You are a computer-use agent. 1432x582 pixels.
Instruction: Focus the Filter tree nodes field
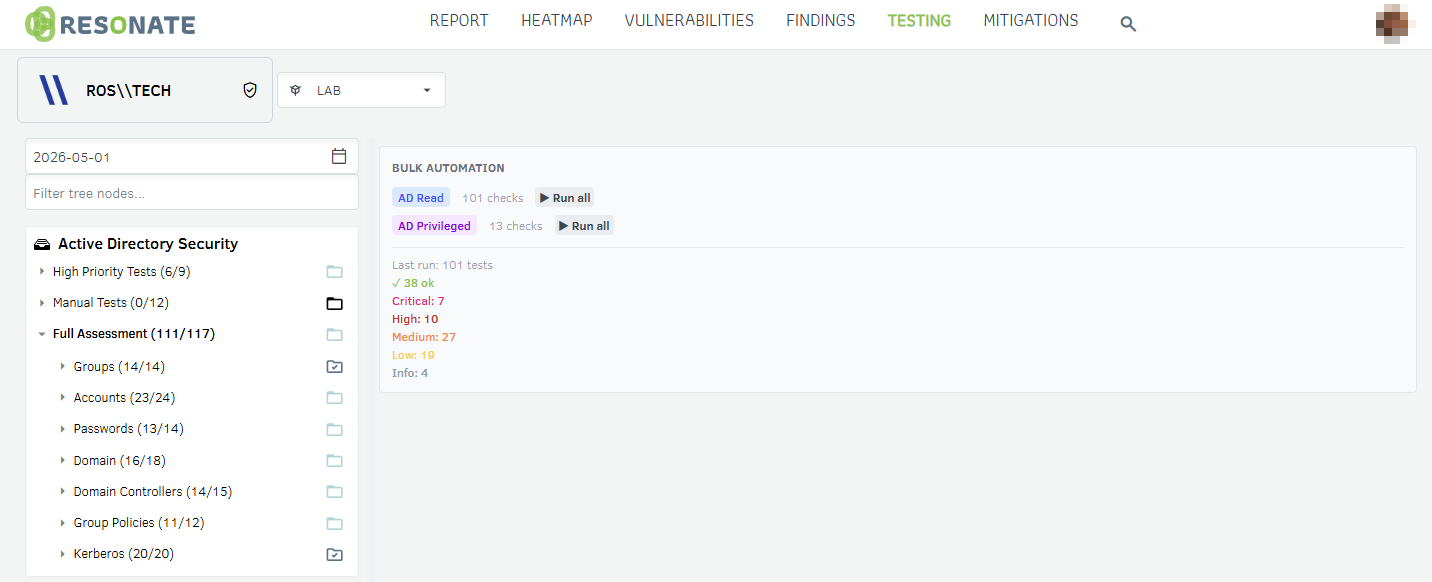[x=192, y=193]
